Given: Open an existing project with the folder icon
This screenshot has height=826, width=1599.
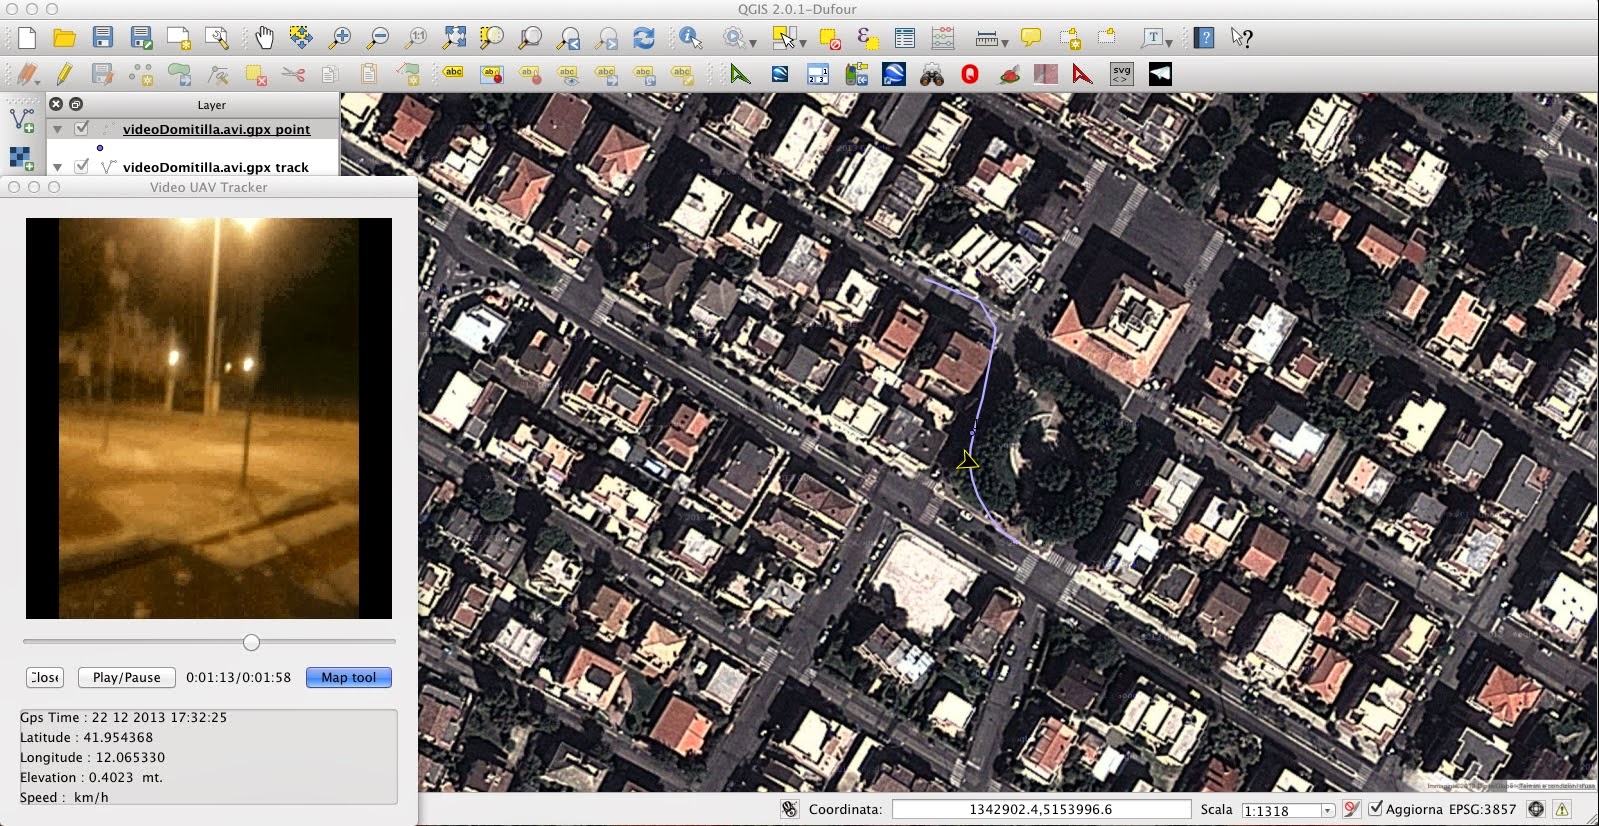Looking at the screenshot, I should 65,38.
